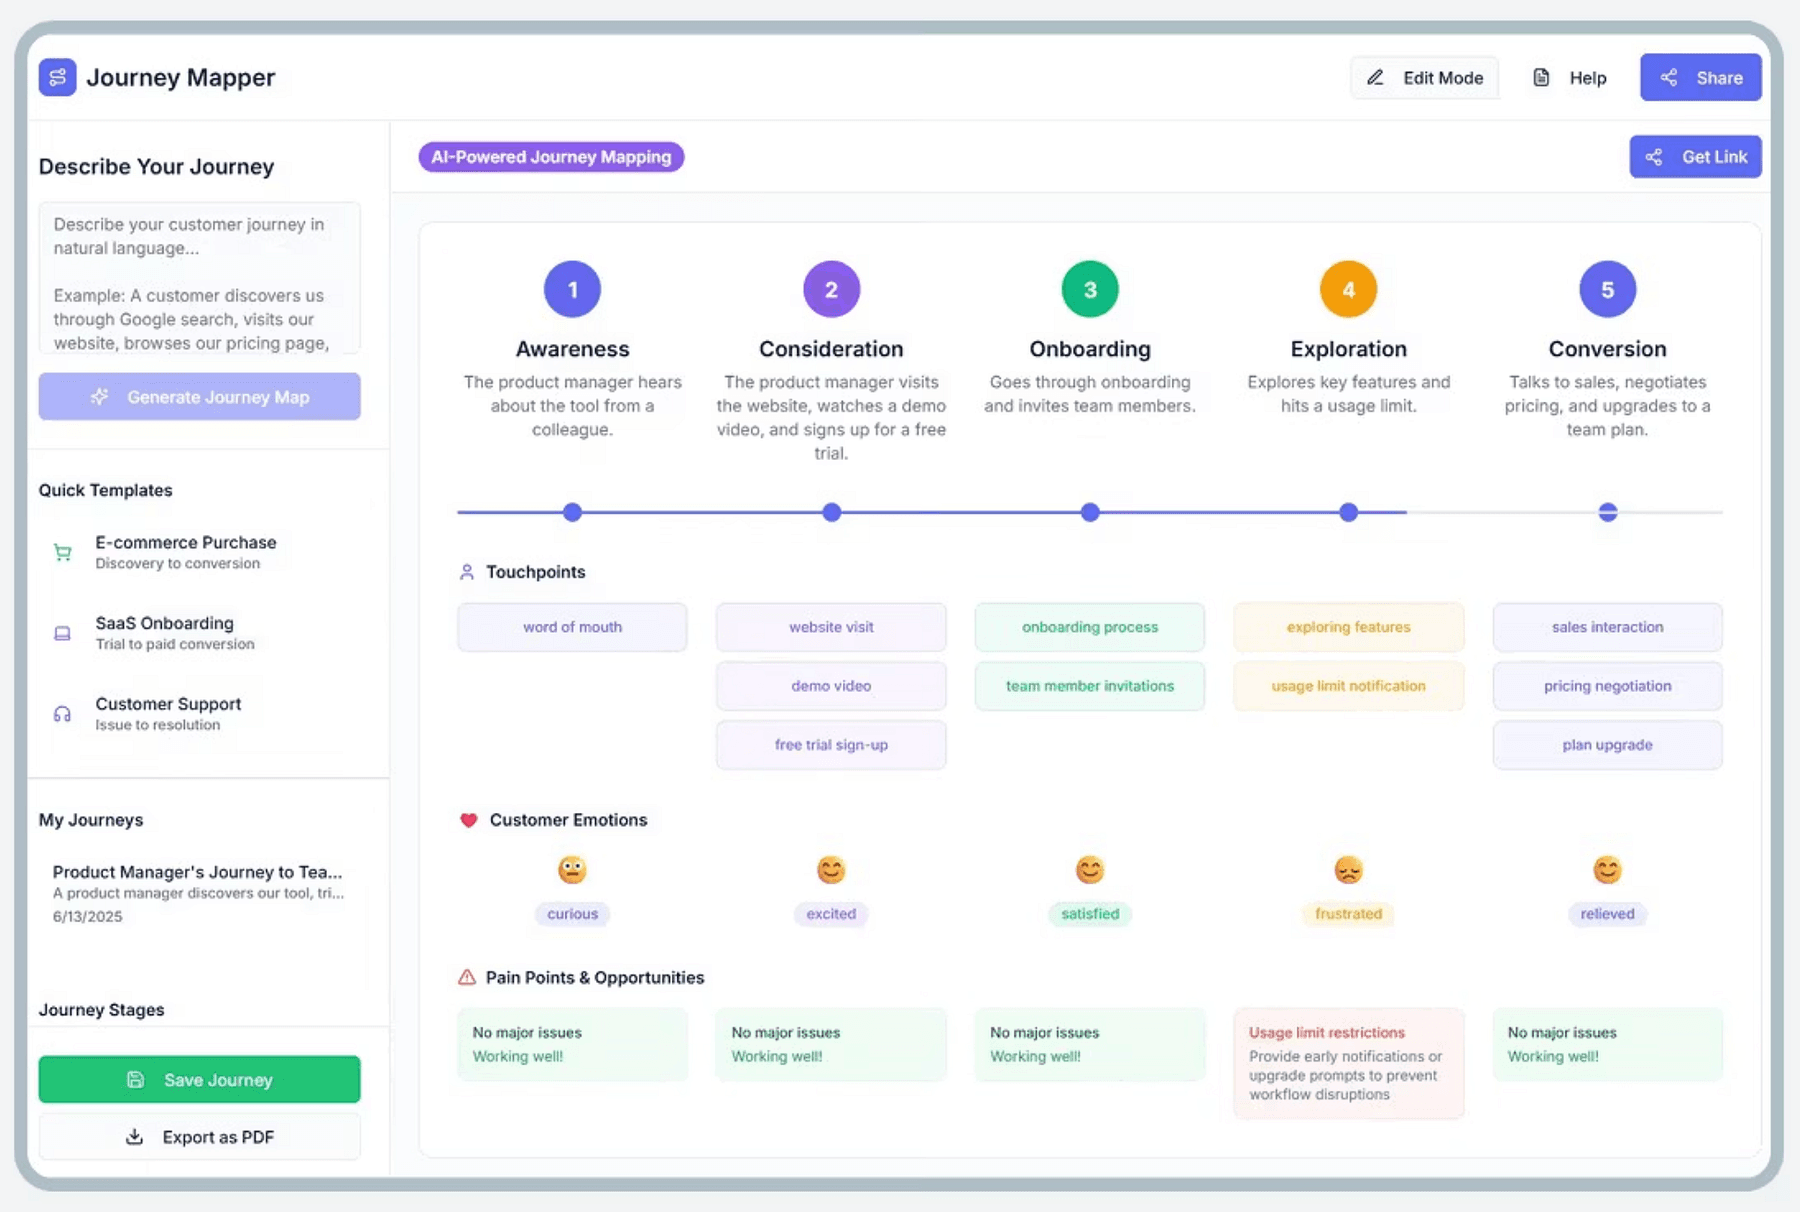
Task: Select the orange Exploration stage circle 4
Action: 1348,289
